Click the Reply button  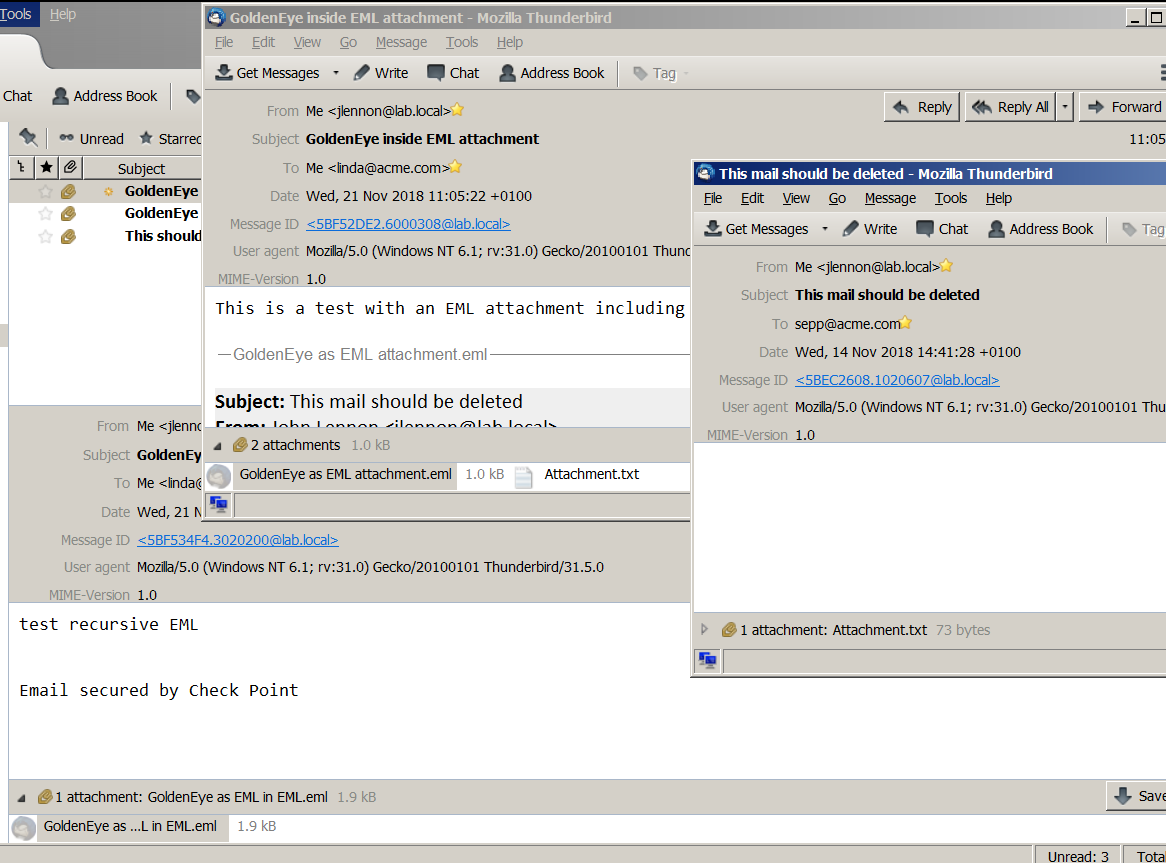point(922,107)
